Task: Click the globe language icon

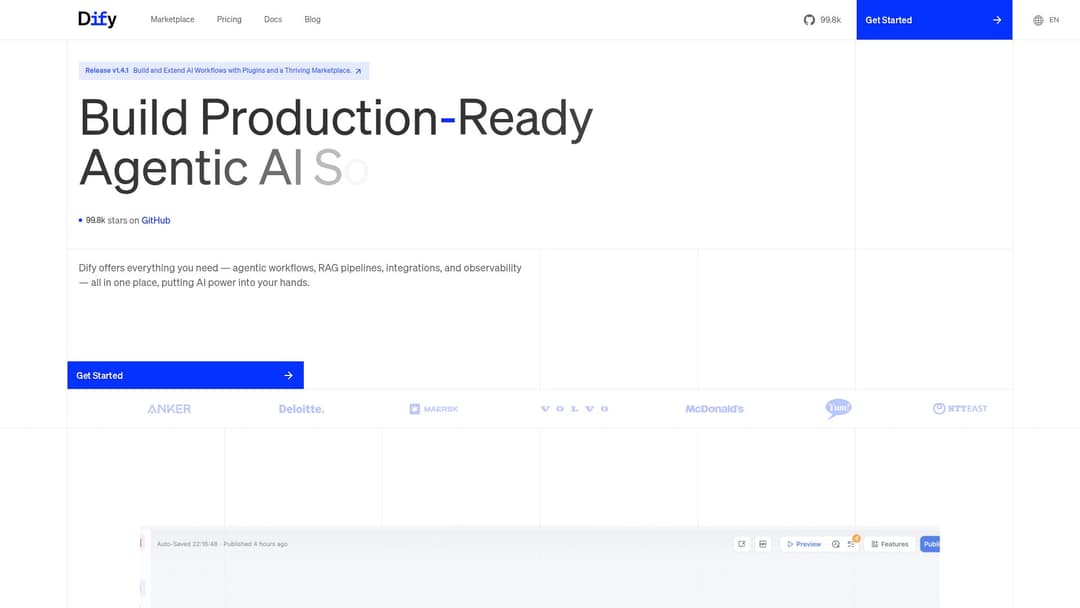Action: tap(1038, 20)
